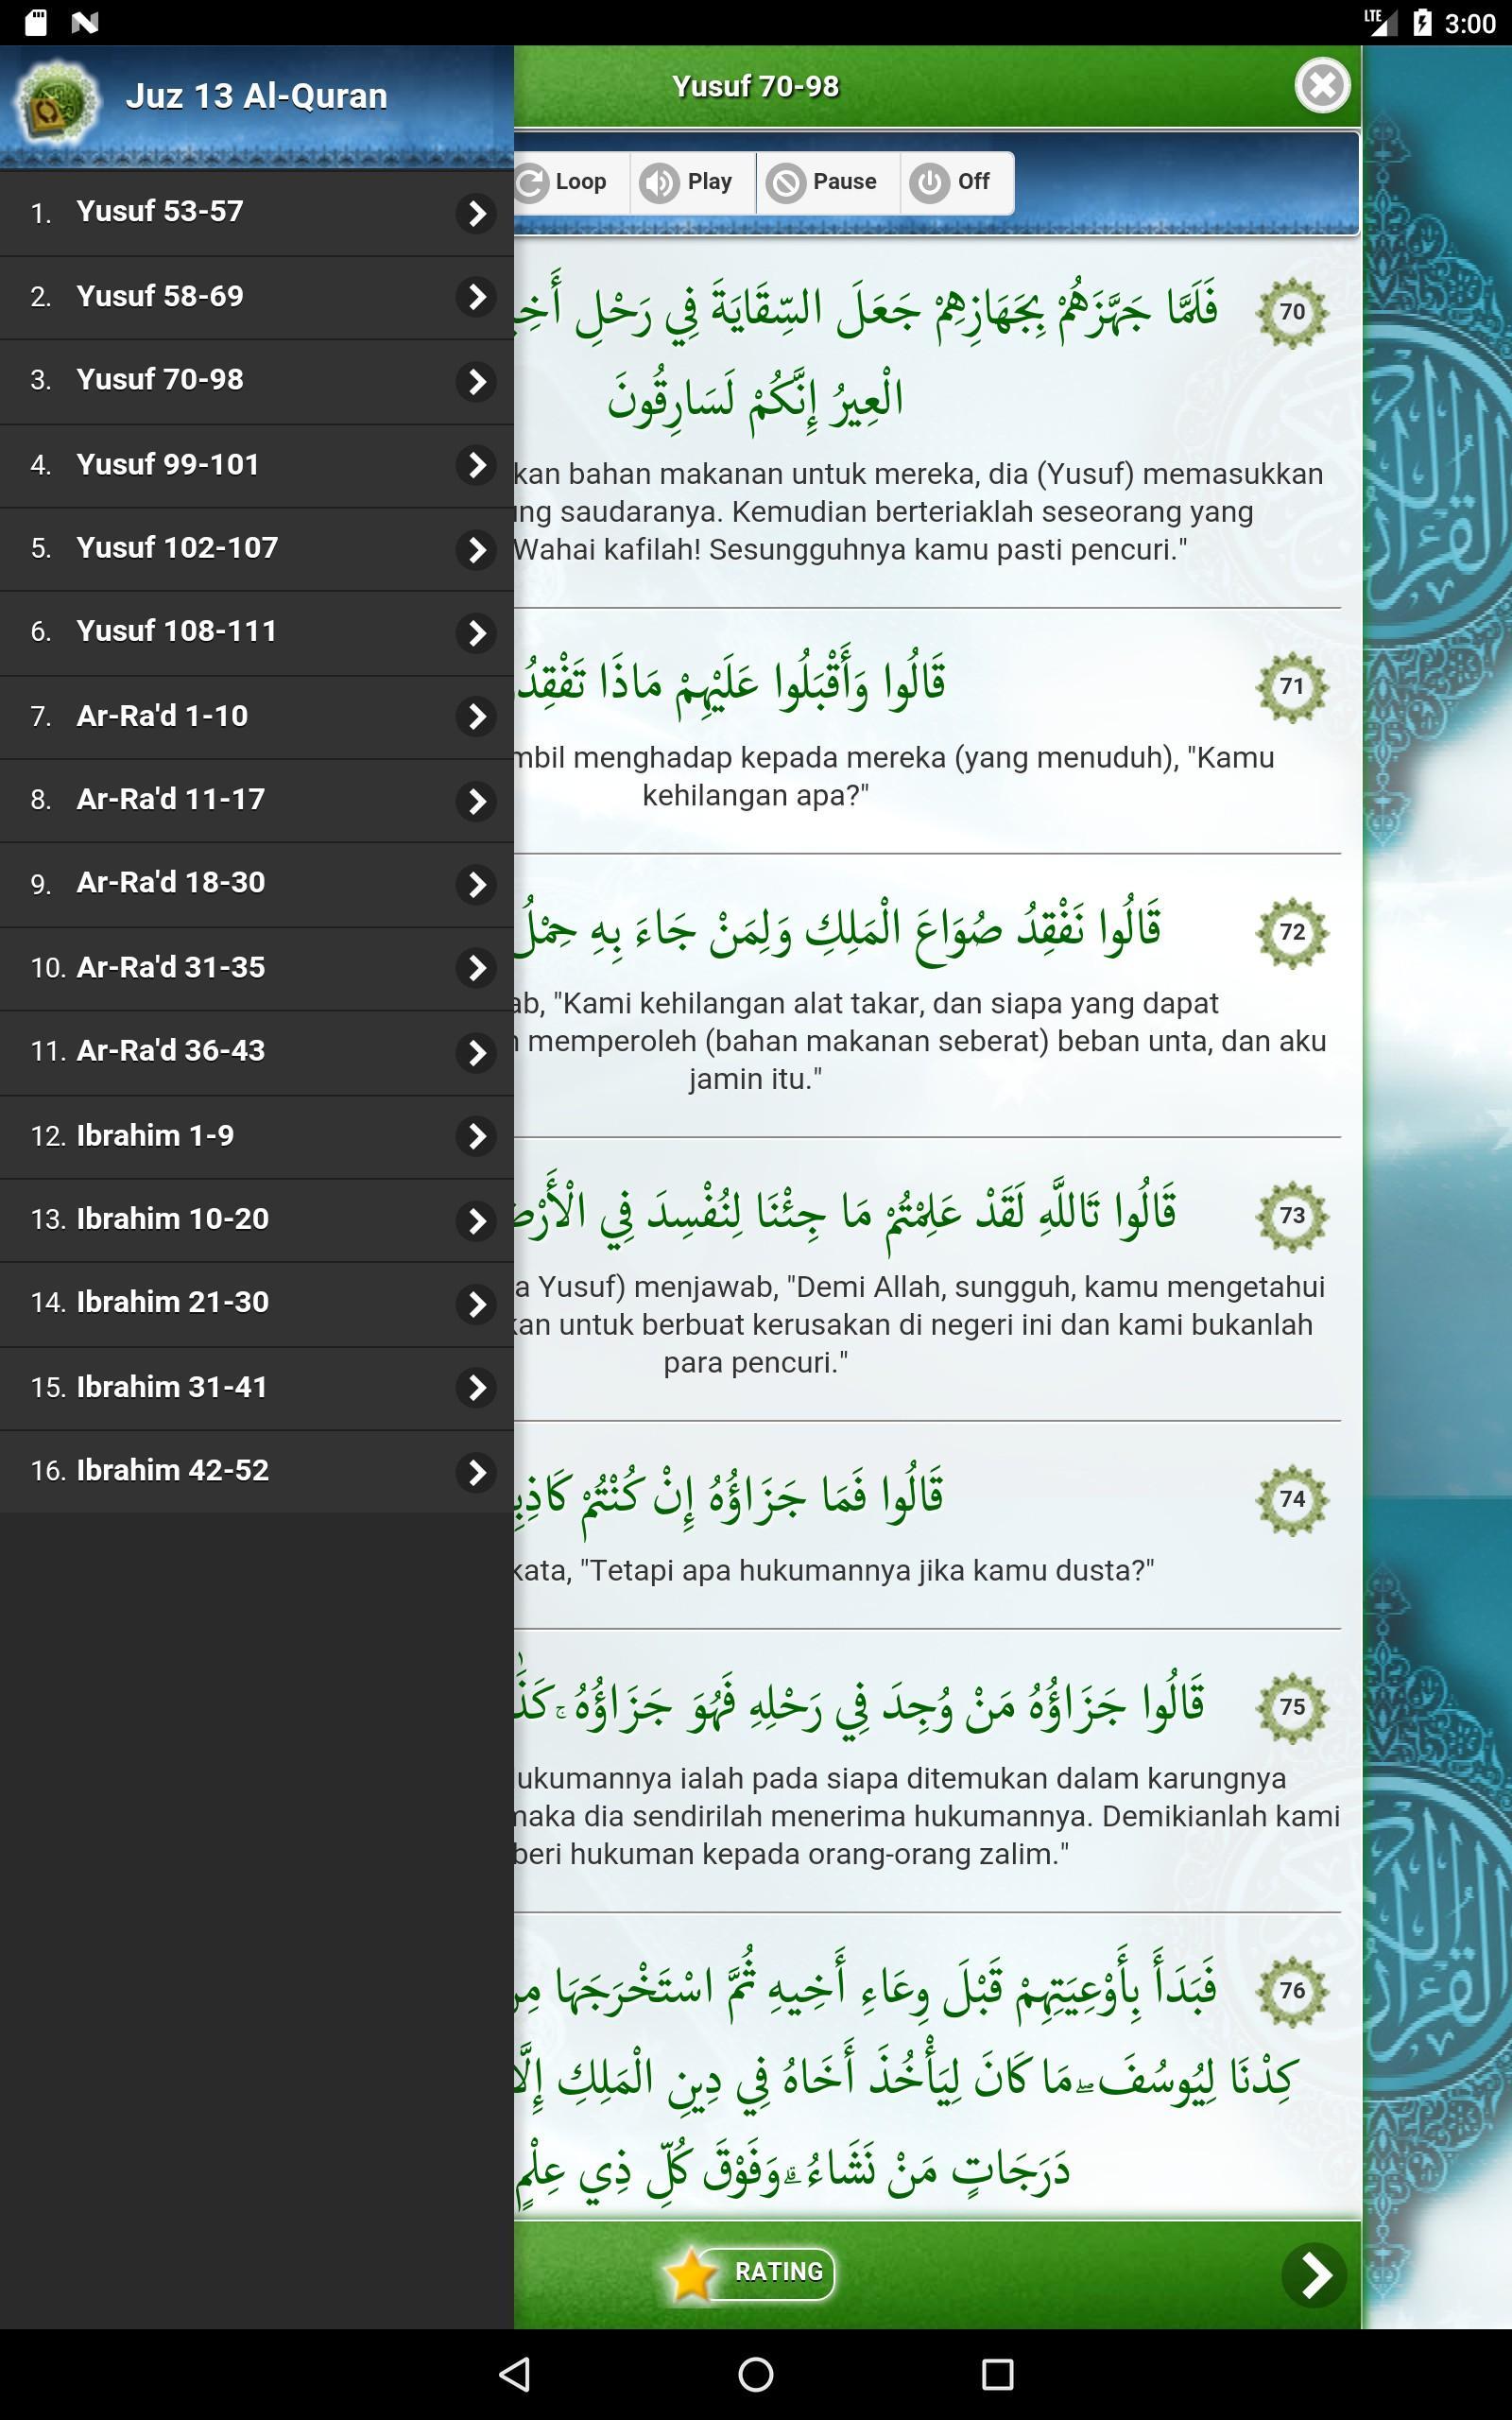
Task: Click the arrow beside Ar-Ra'd 1-10
Action: coord(477,717)
